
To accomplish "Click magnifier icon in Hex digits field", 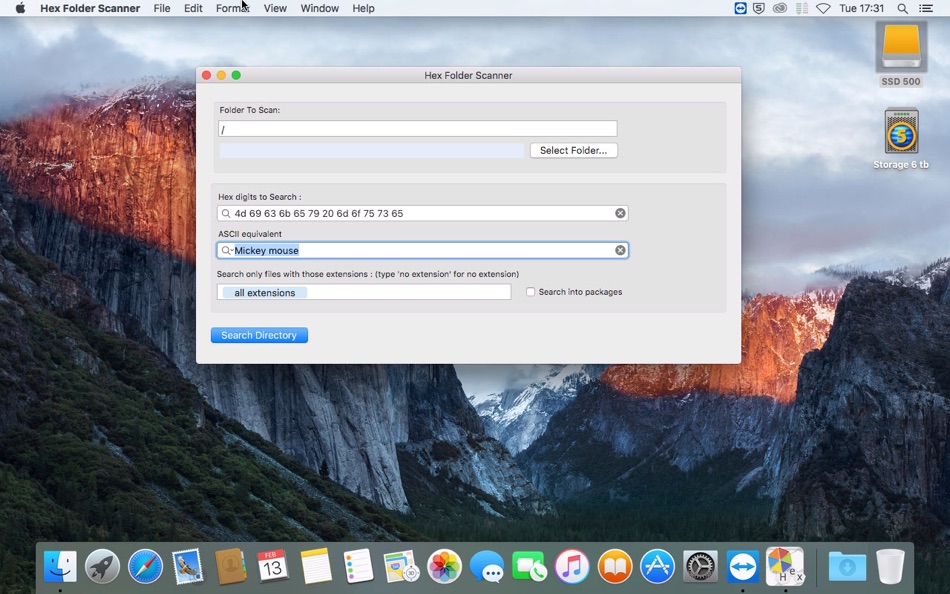I will [x=226, y=213].
